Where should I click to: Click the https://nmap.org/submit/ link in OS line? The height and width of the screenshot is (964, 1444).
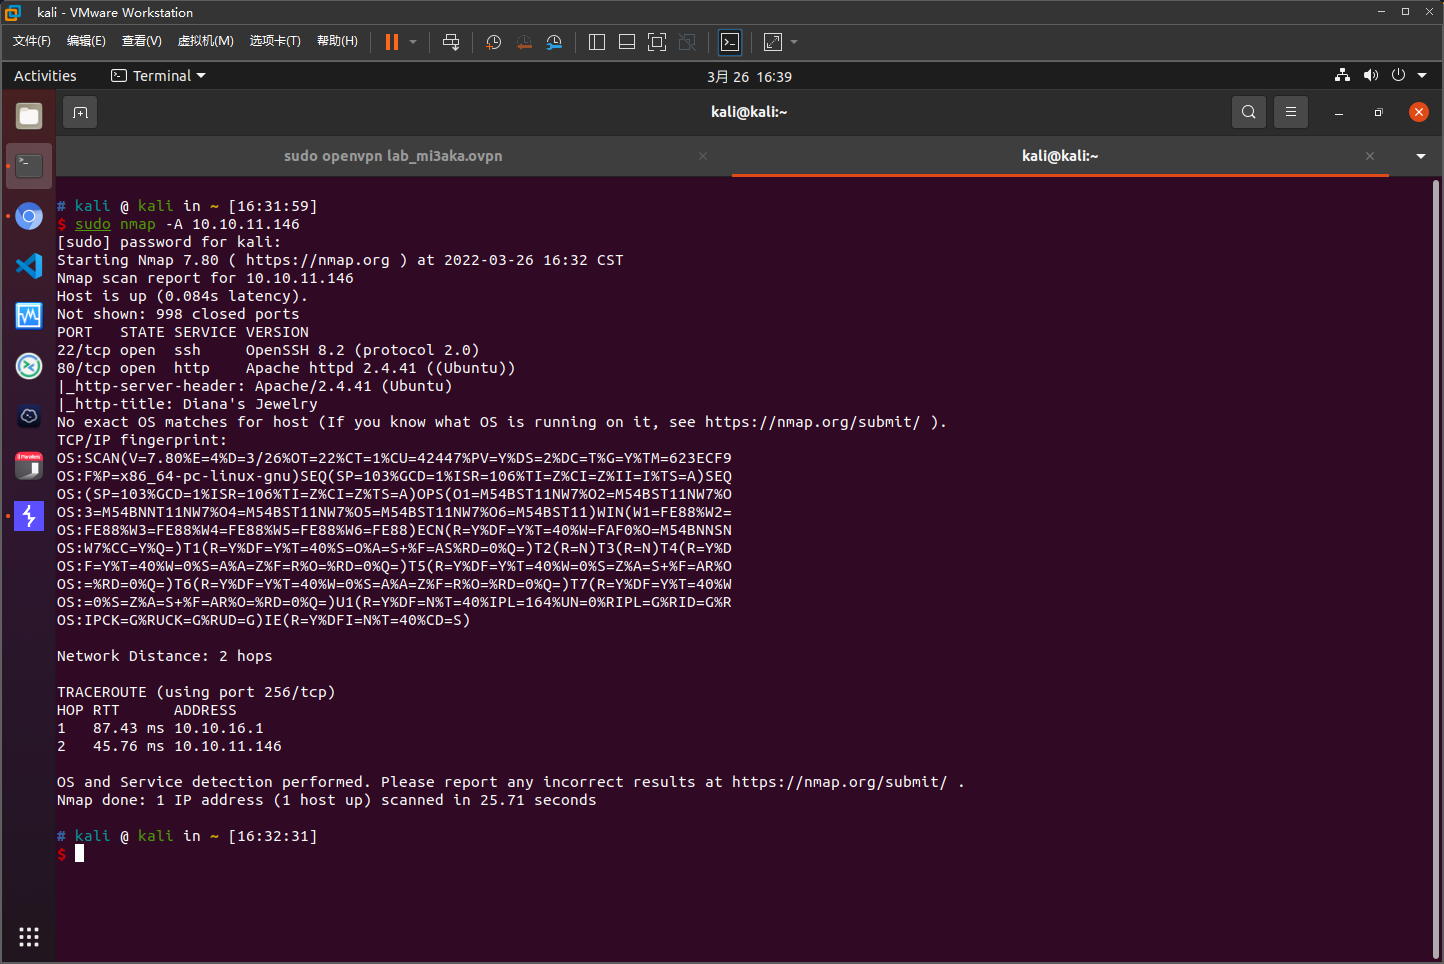tap(812, 422)
